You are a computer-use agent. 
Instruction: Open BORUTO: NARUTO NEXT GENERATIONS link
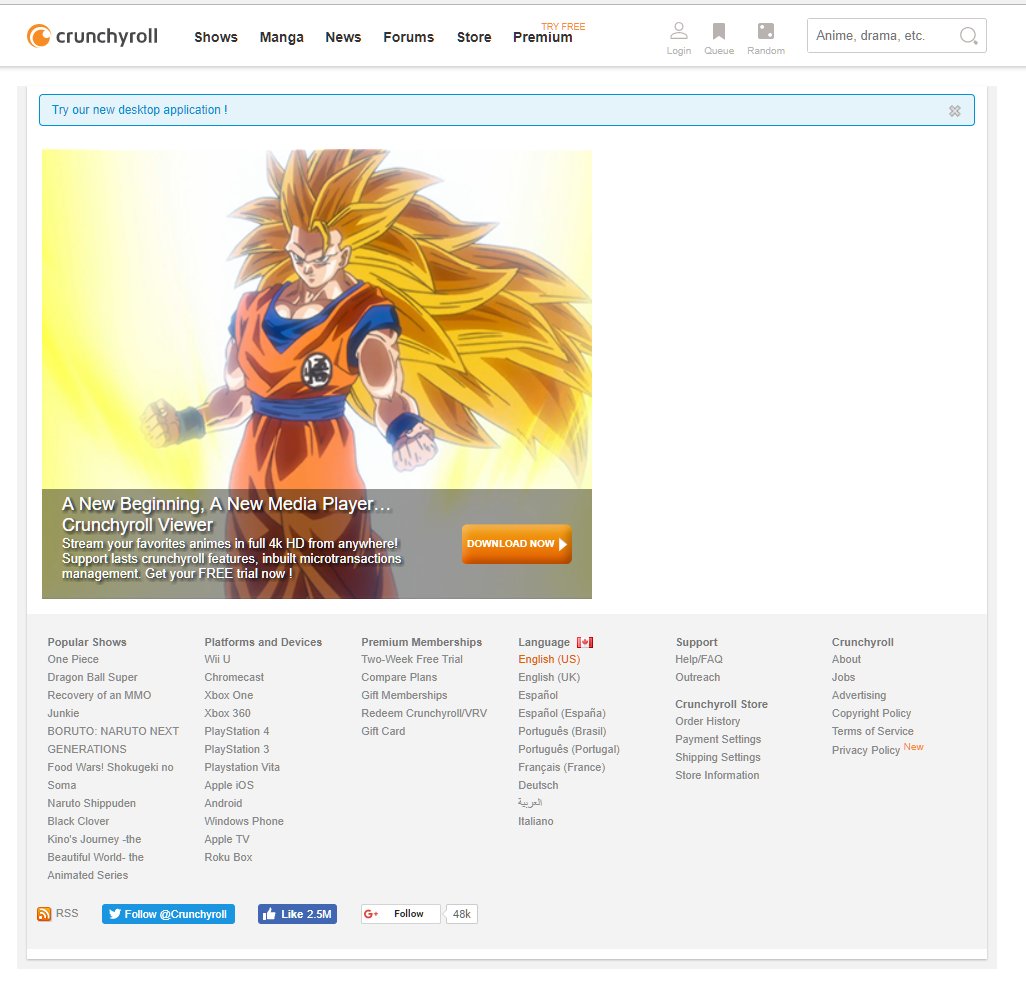click(113, 740)
